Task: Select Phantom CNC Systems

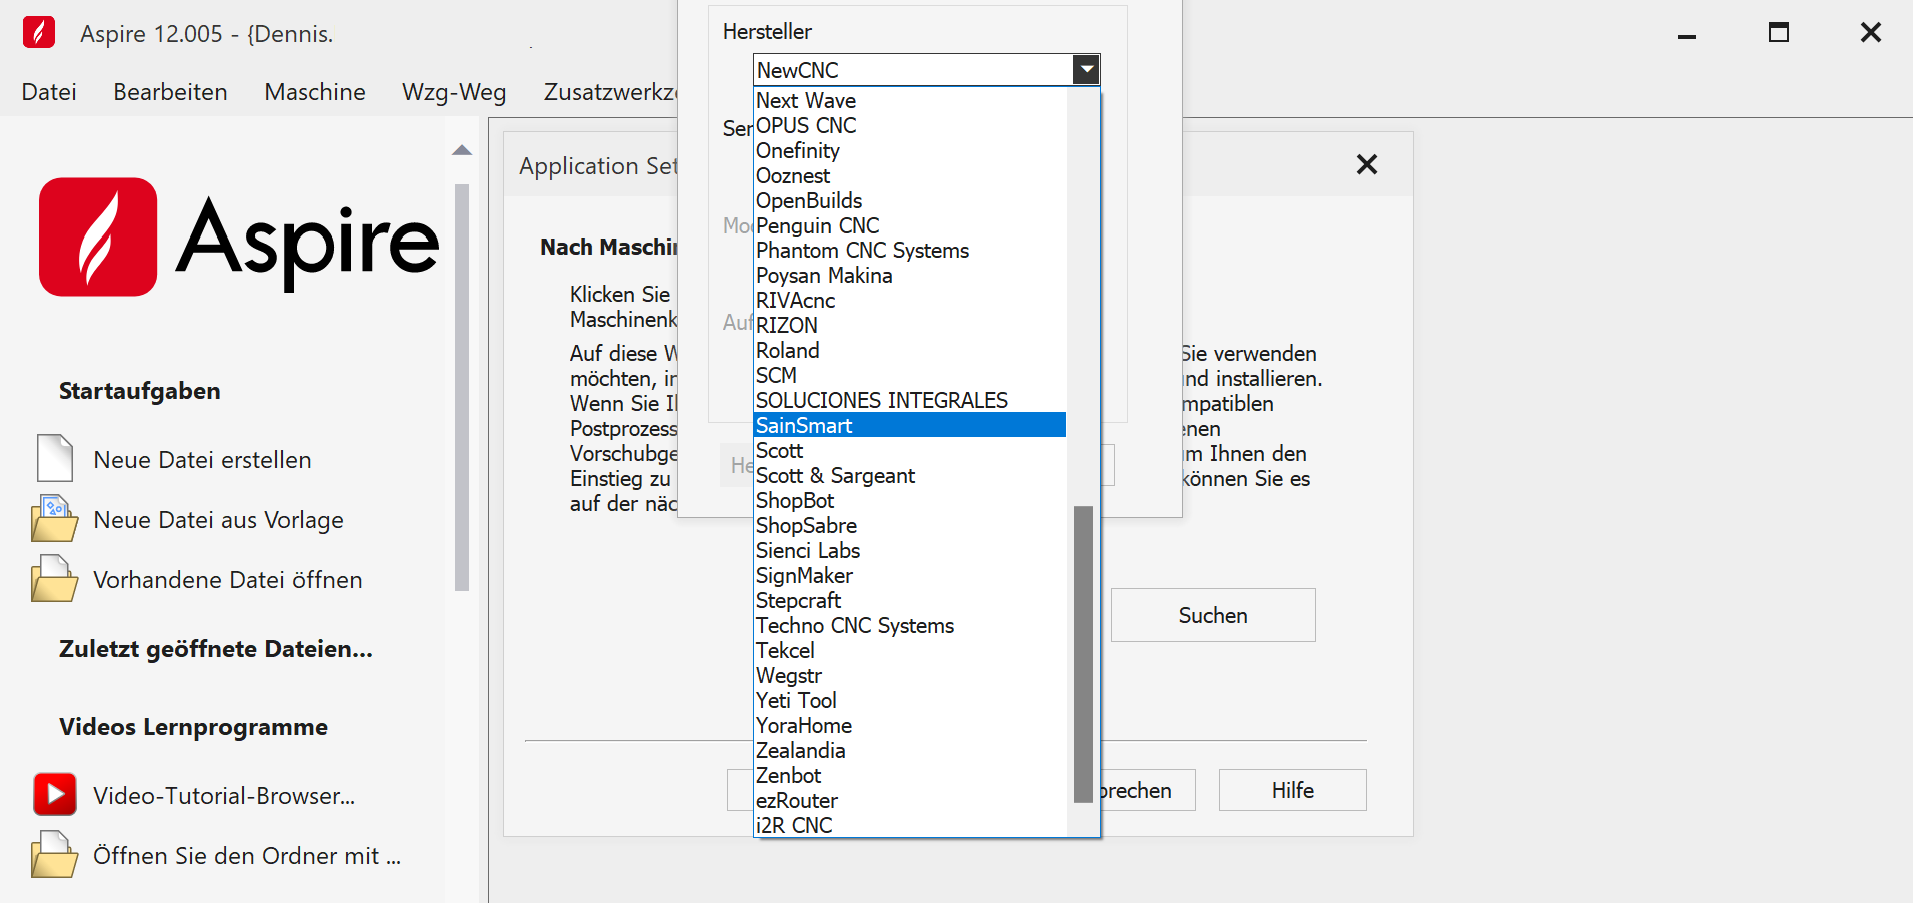Action: pyautogui.click(x=910, y=250)
